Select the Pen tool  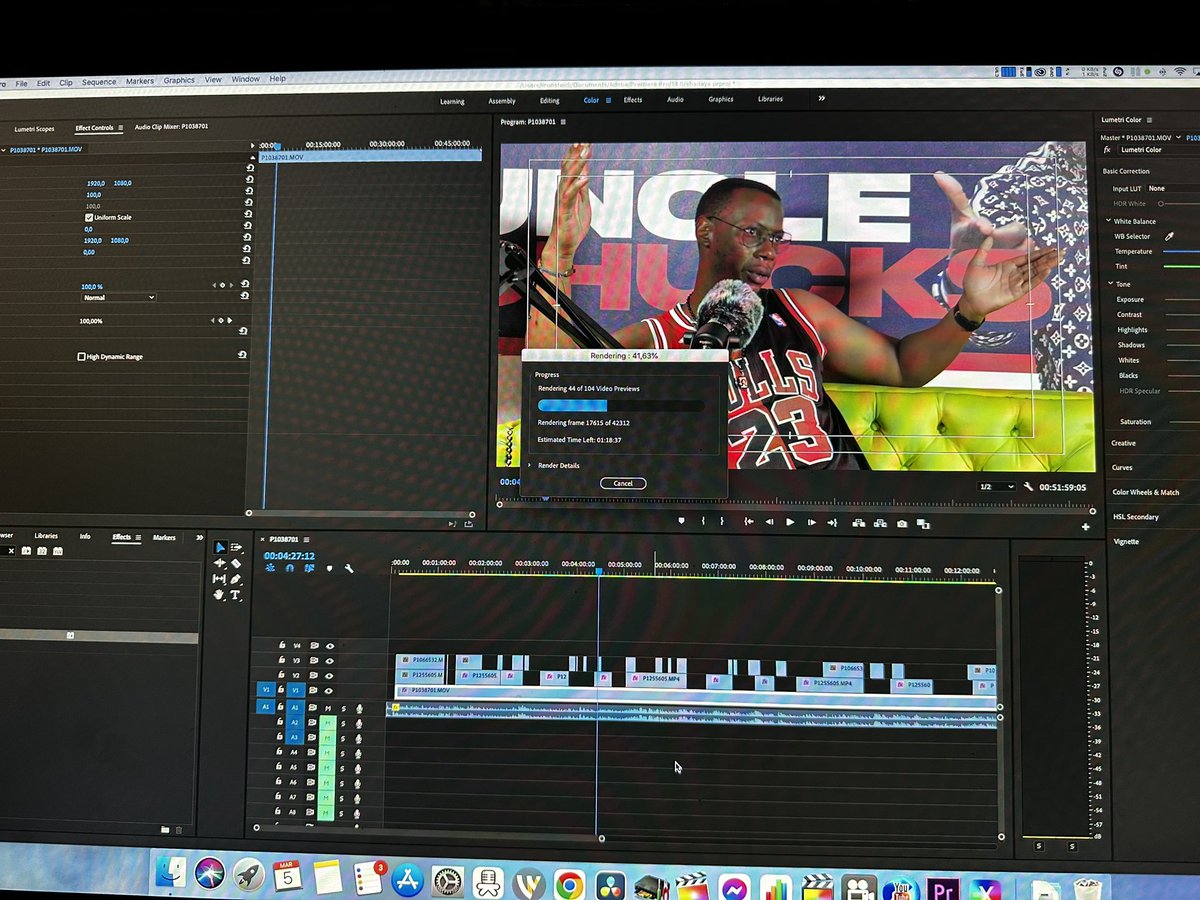coord(236,579)
